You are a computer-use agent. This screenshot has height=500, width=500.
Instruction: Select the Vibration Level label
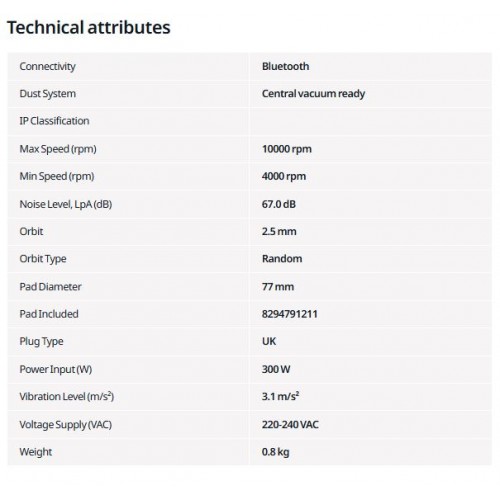pyautogui.click(x=67, y=397)
